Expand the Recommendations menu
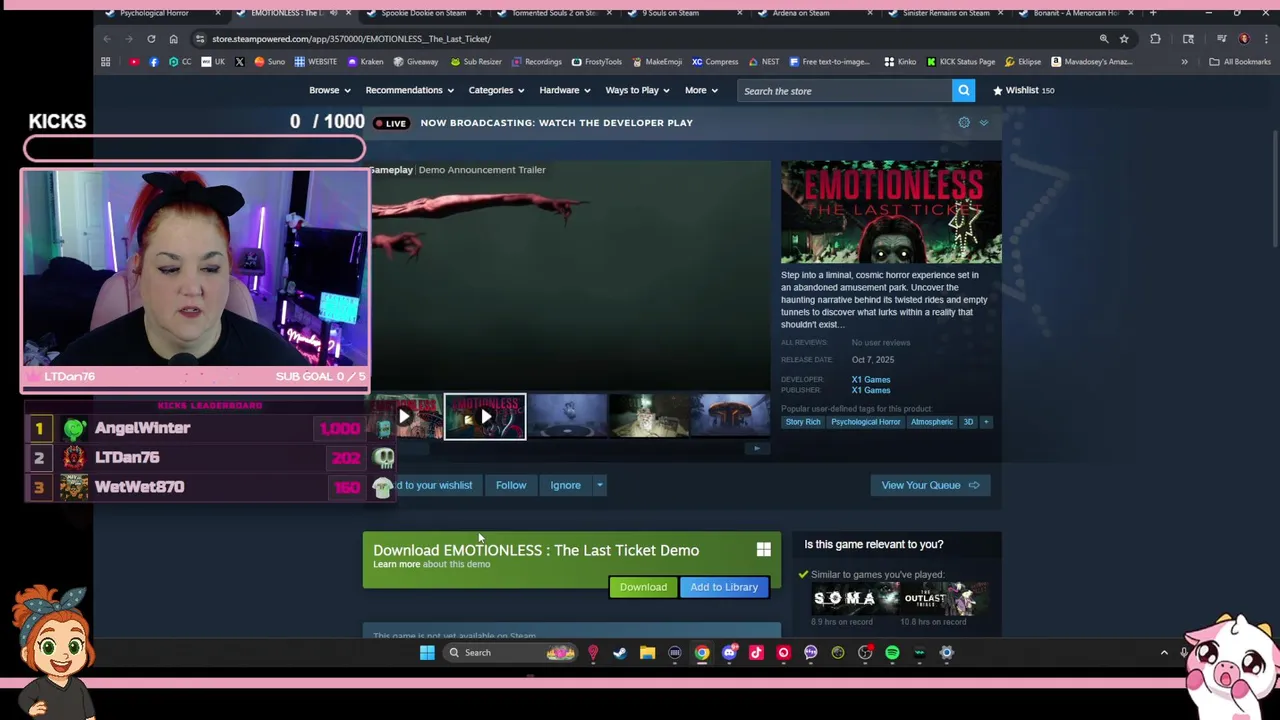The height and width of the screenshot is (720, 1280). [409, 90]
